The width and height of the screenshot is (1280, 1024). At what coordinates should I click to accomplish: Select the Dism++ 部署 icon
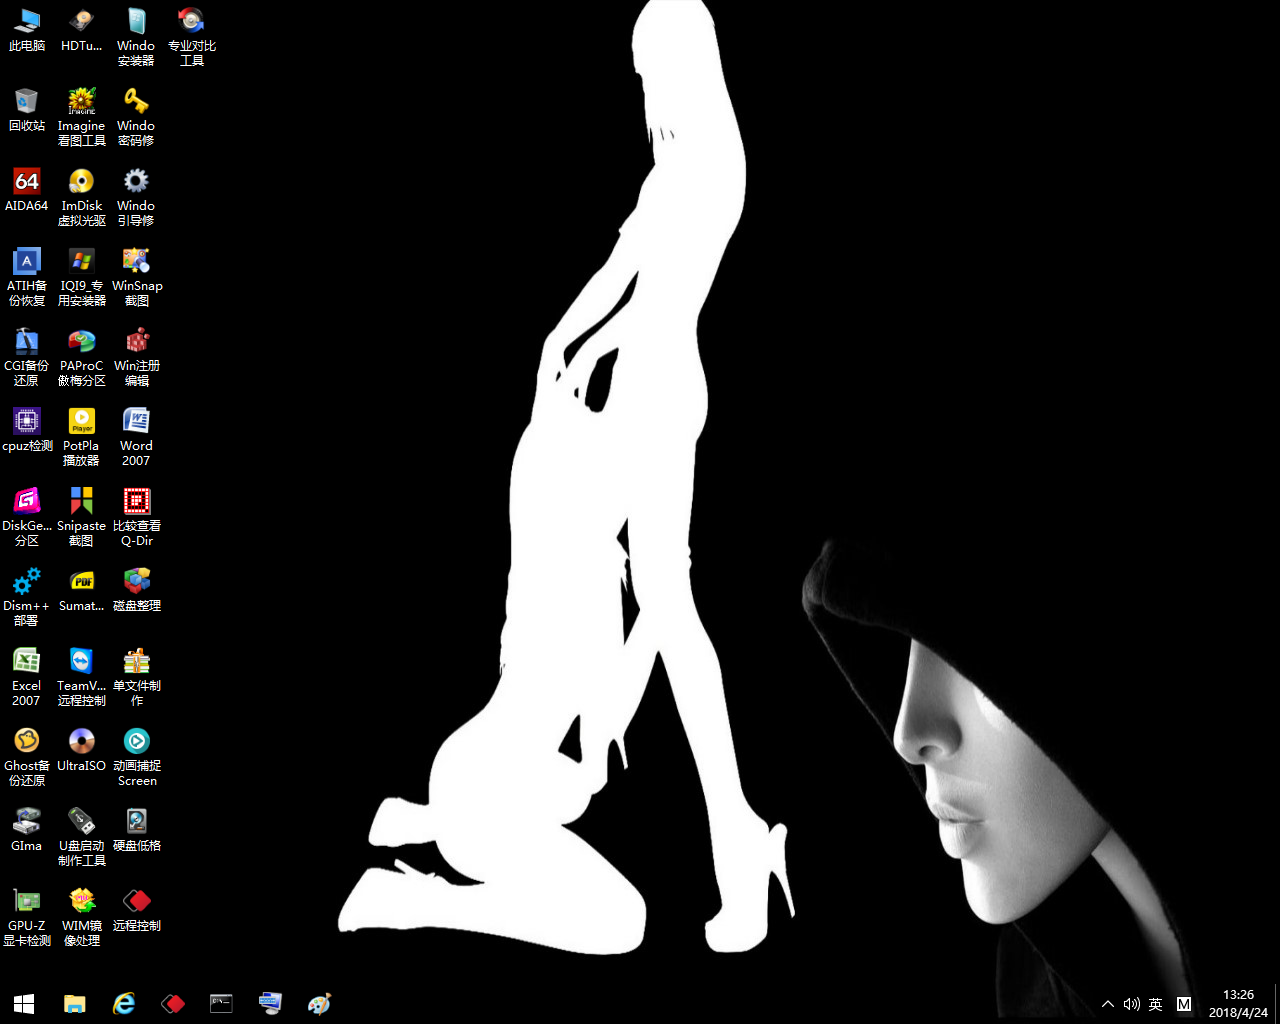(27, 597)
